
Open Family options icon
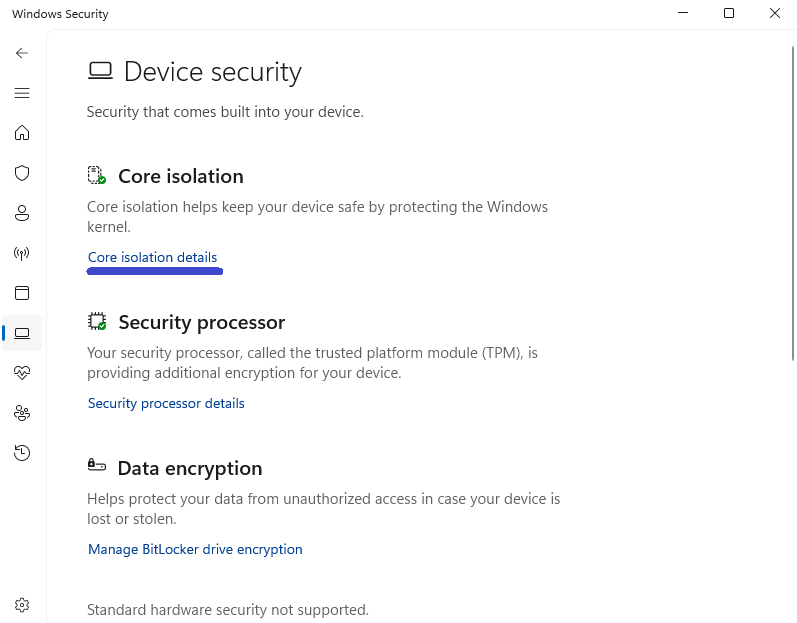(x=22, y=413)
